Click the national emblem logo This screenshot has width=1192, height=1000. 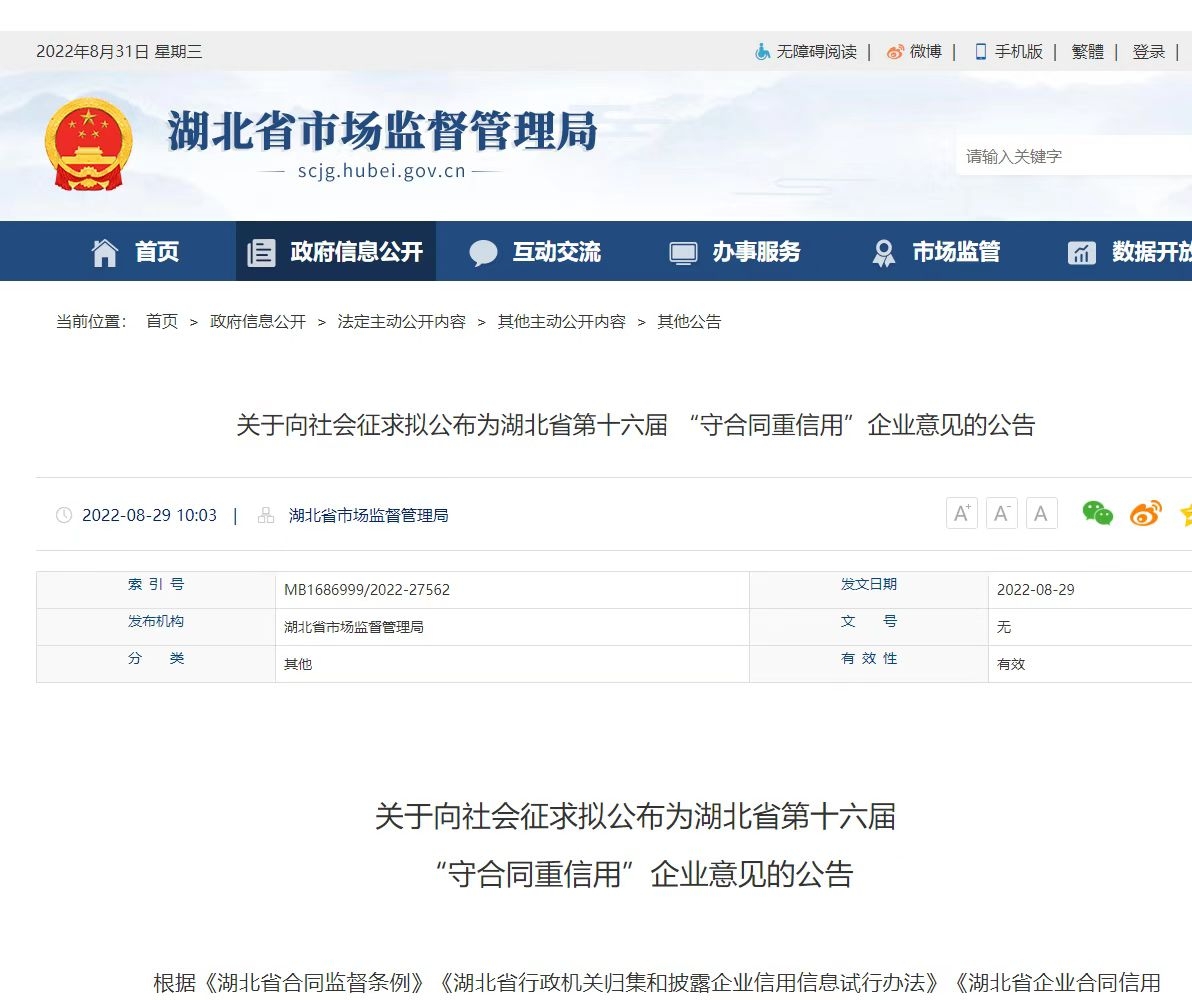coord(88,144)
